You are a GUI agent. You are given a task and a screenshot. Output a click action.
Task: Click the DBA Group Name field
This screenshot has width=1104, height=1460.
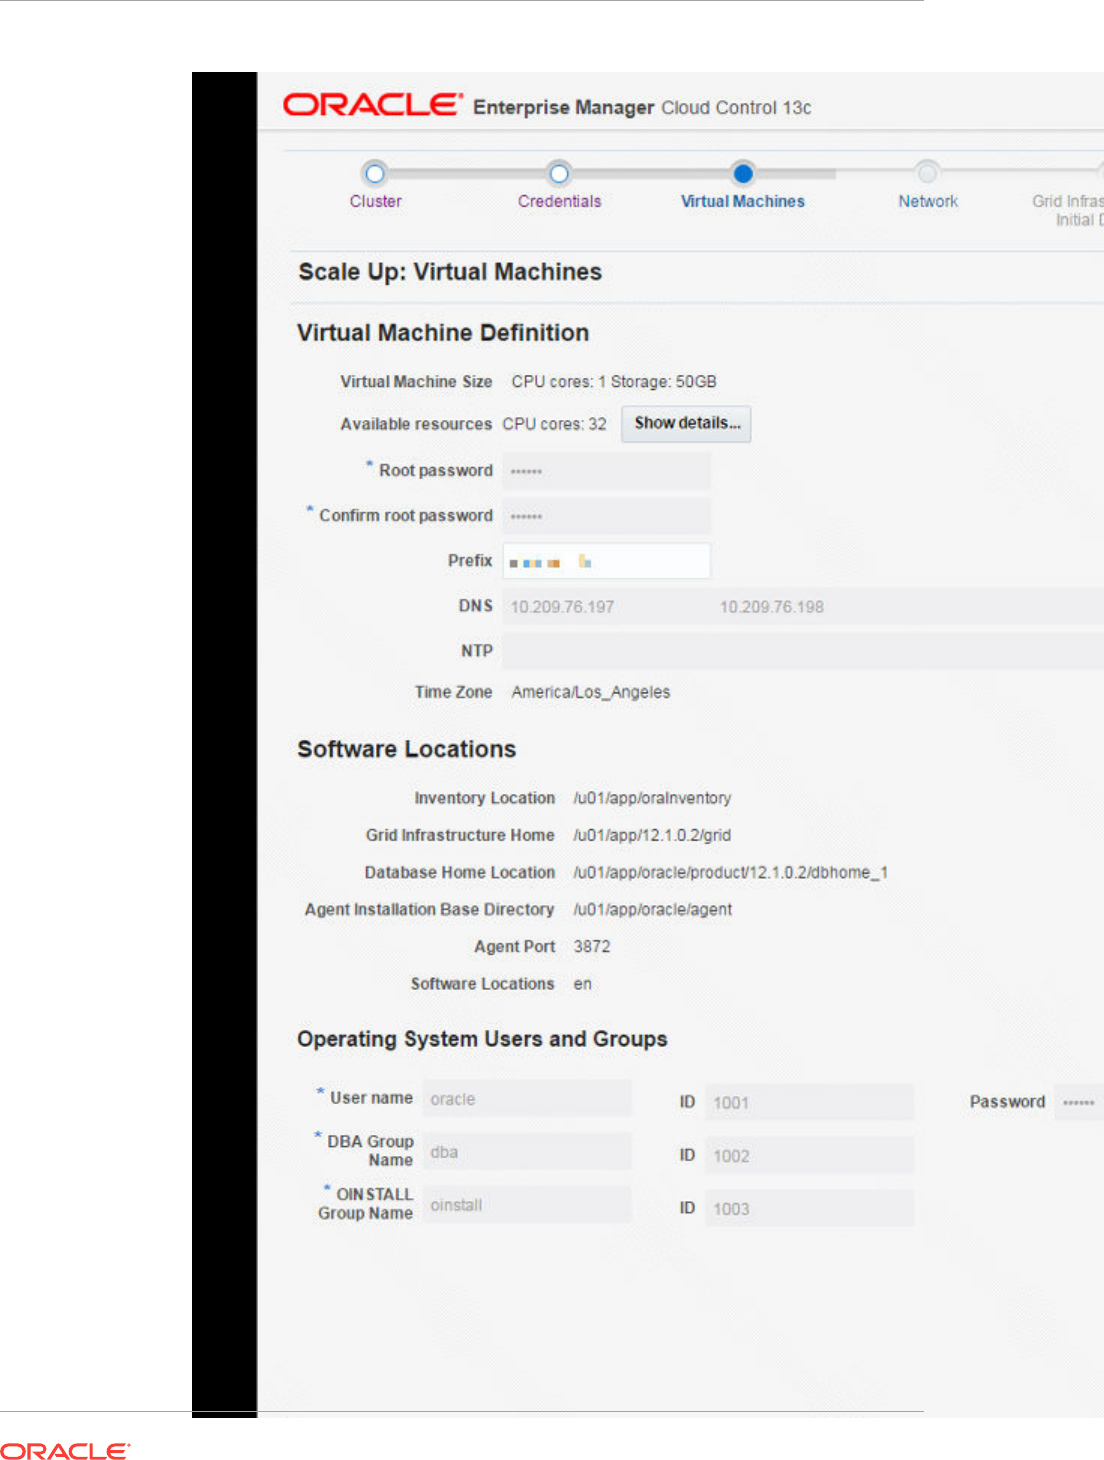[x=527, y=1151]
